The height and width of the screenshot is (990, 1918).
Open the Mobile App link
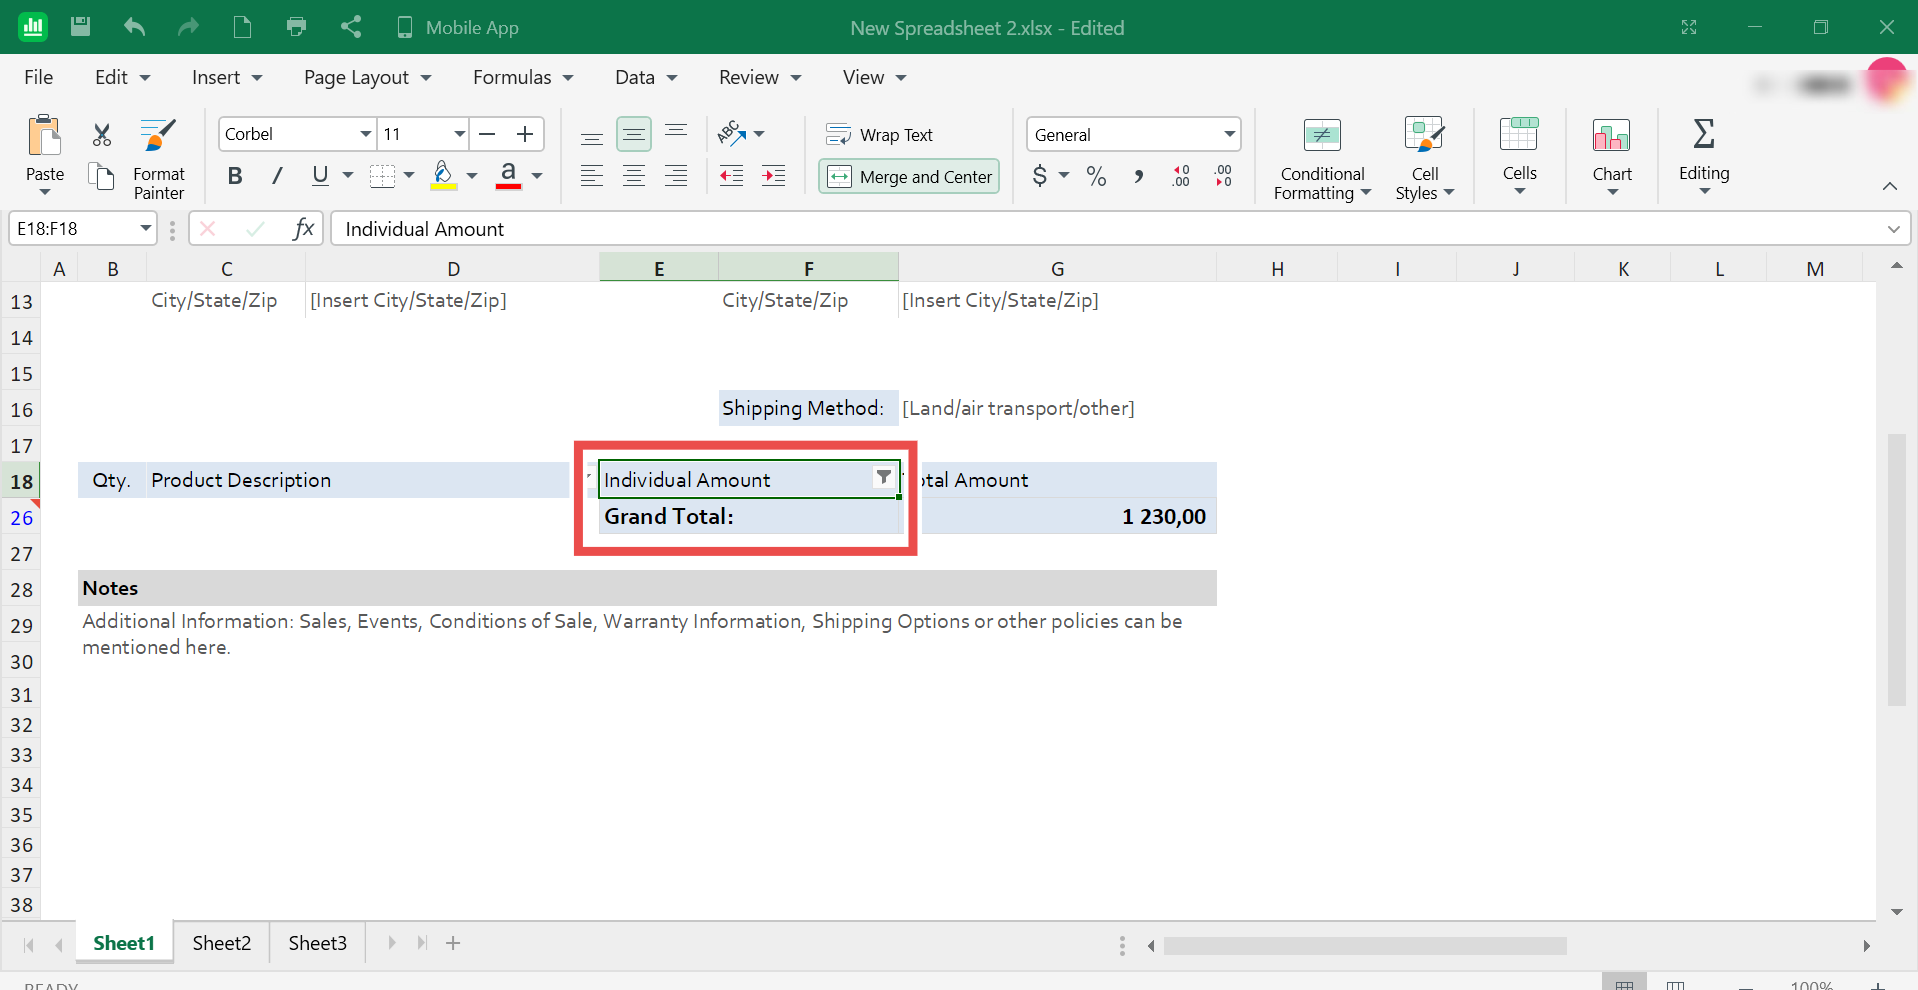[x=458, y=27]
